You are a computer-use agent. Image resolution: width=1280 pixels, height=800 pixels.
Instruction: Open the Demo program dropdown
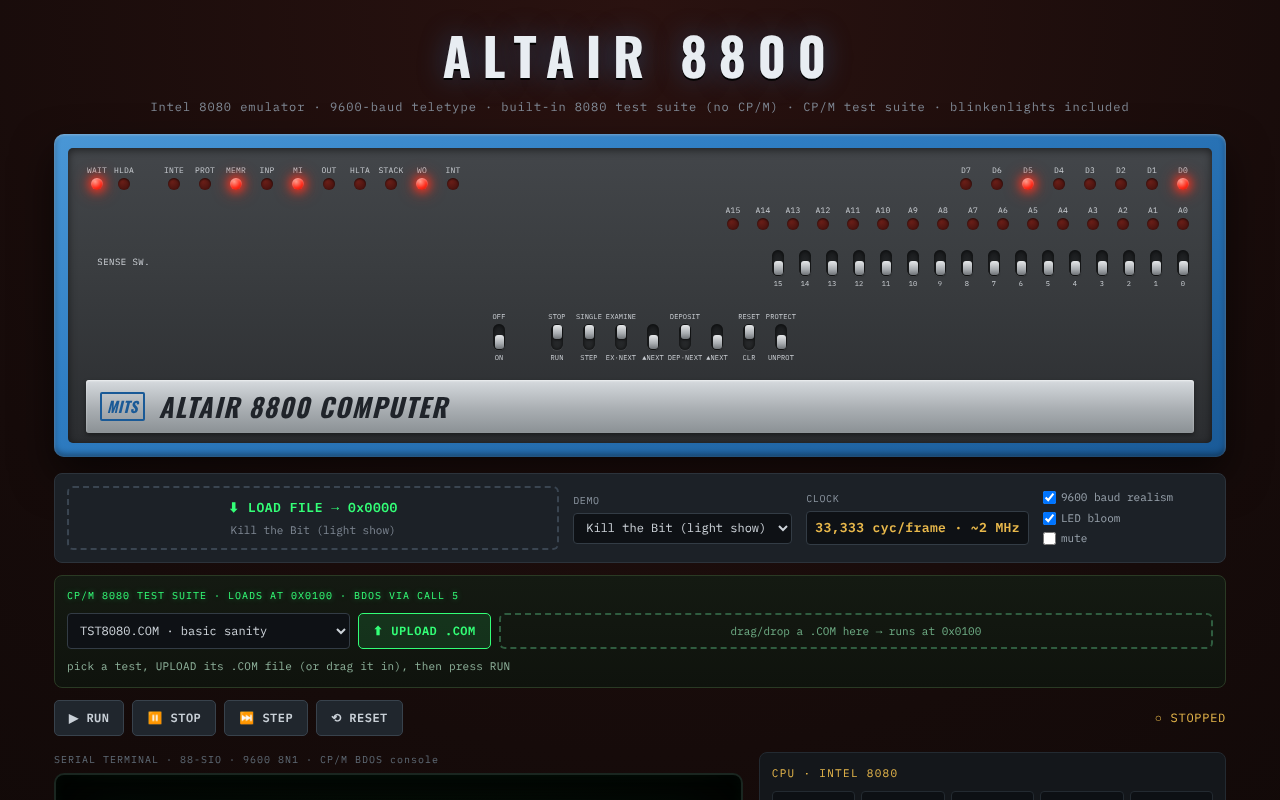(682, 528)
